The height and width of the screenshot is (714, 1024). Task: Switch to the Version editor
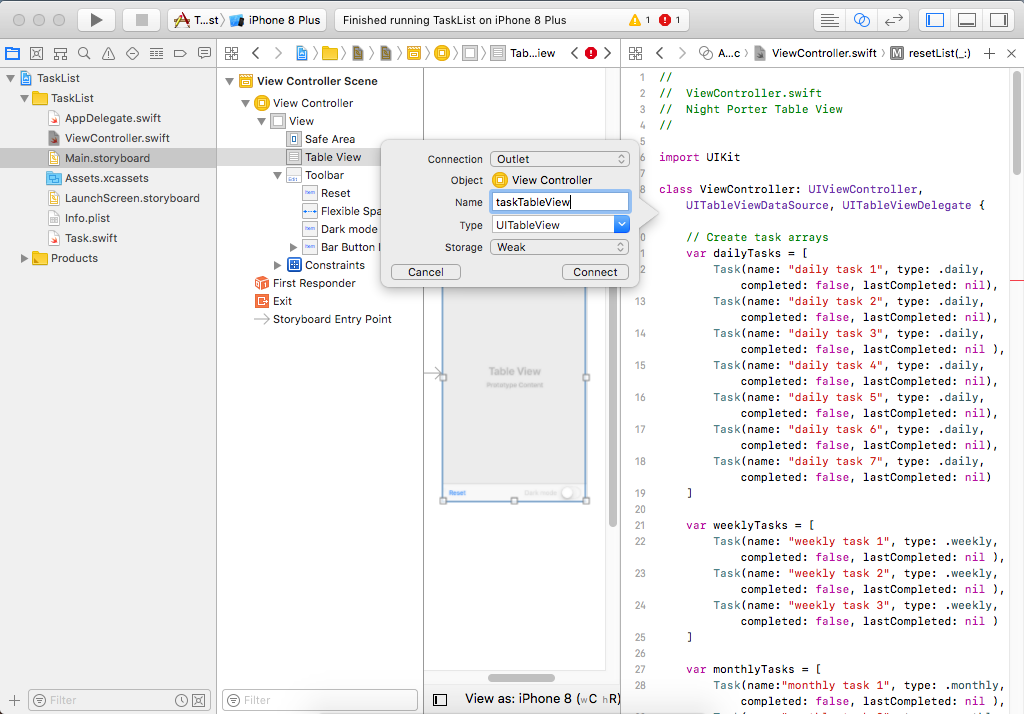click(893, 20)
